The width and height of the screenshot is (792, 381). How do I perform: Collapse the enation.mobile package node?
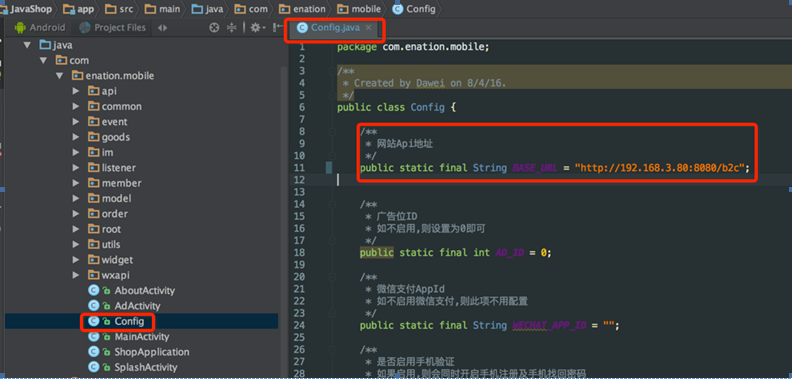[x=60, y=76]
